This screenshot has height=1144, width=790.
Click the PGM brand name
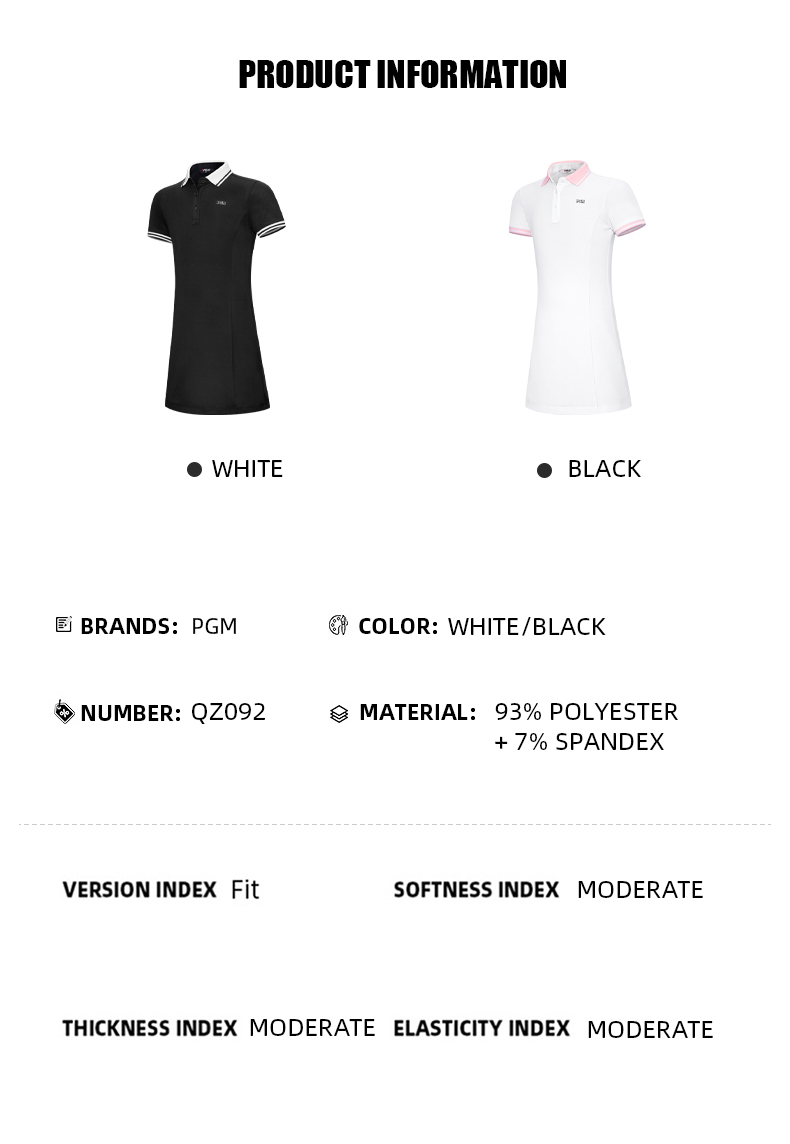click(214, 626)
